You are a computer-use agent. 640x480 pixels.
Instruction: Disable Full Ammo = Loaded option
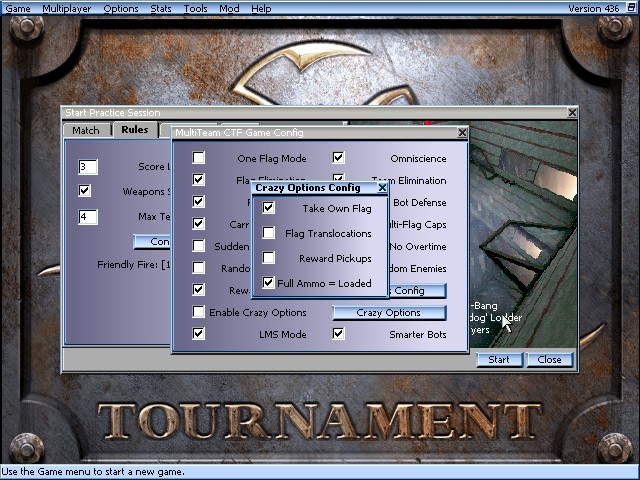pyautogui.click(x=269, y=283)
